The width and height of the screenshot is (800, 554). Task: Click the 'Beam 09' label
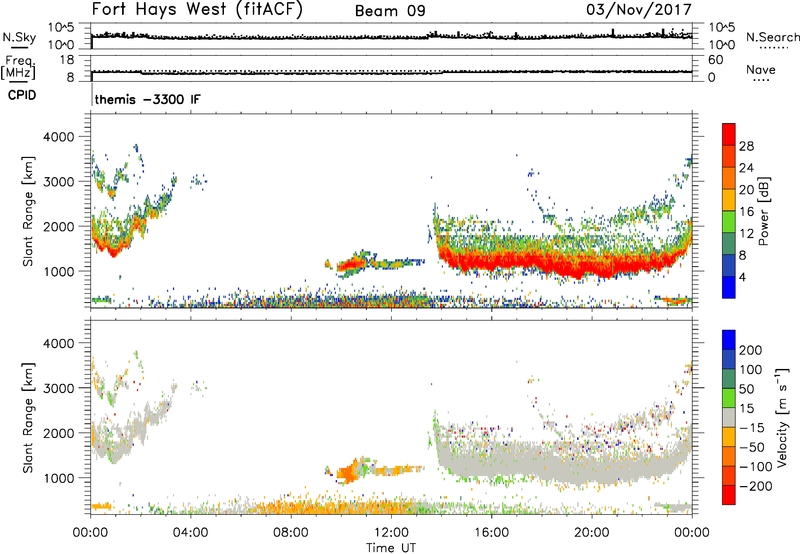tap(390, 11)
